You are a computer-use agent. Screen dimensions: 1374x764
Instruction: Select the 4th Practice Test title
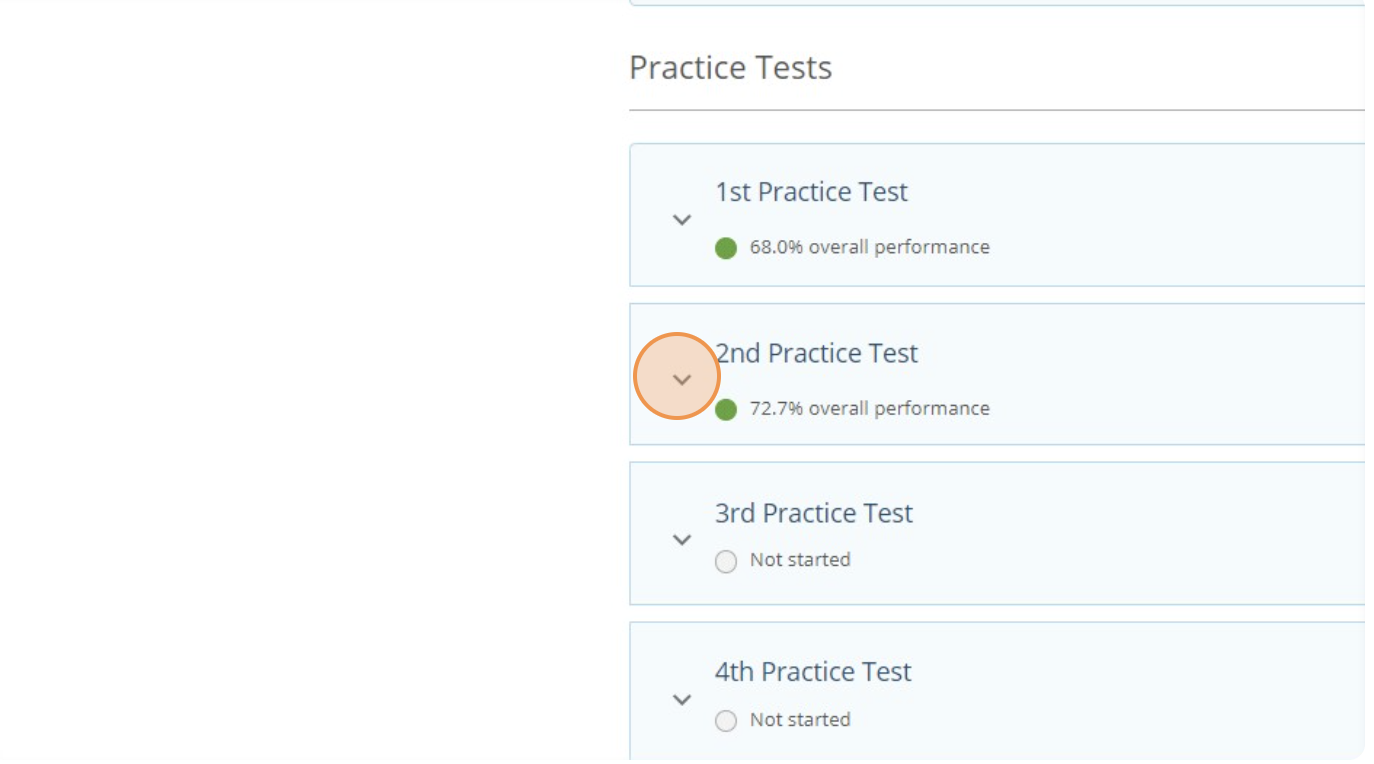tap(812, 672)
